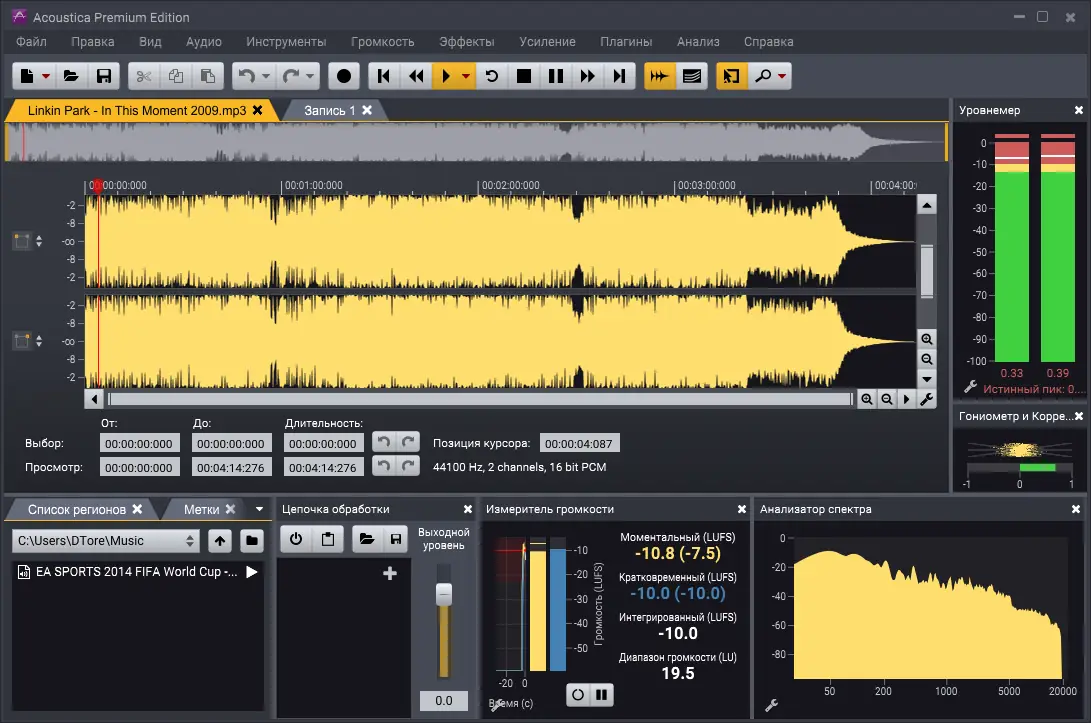Save the processing chain
1091x723 pixels.
click(395, 539)
